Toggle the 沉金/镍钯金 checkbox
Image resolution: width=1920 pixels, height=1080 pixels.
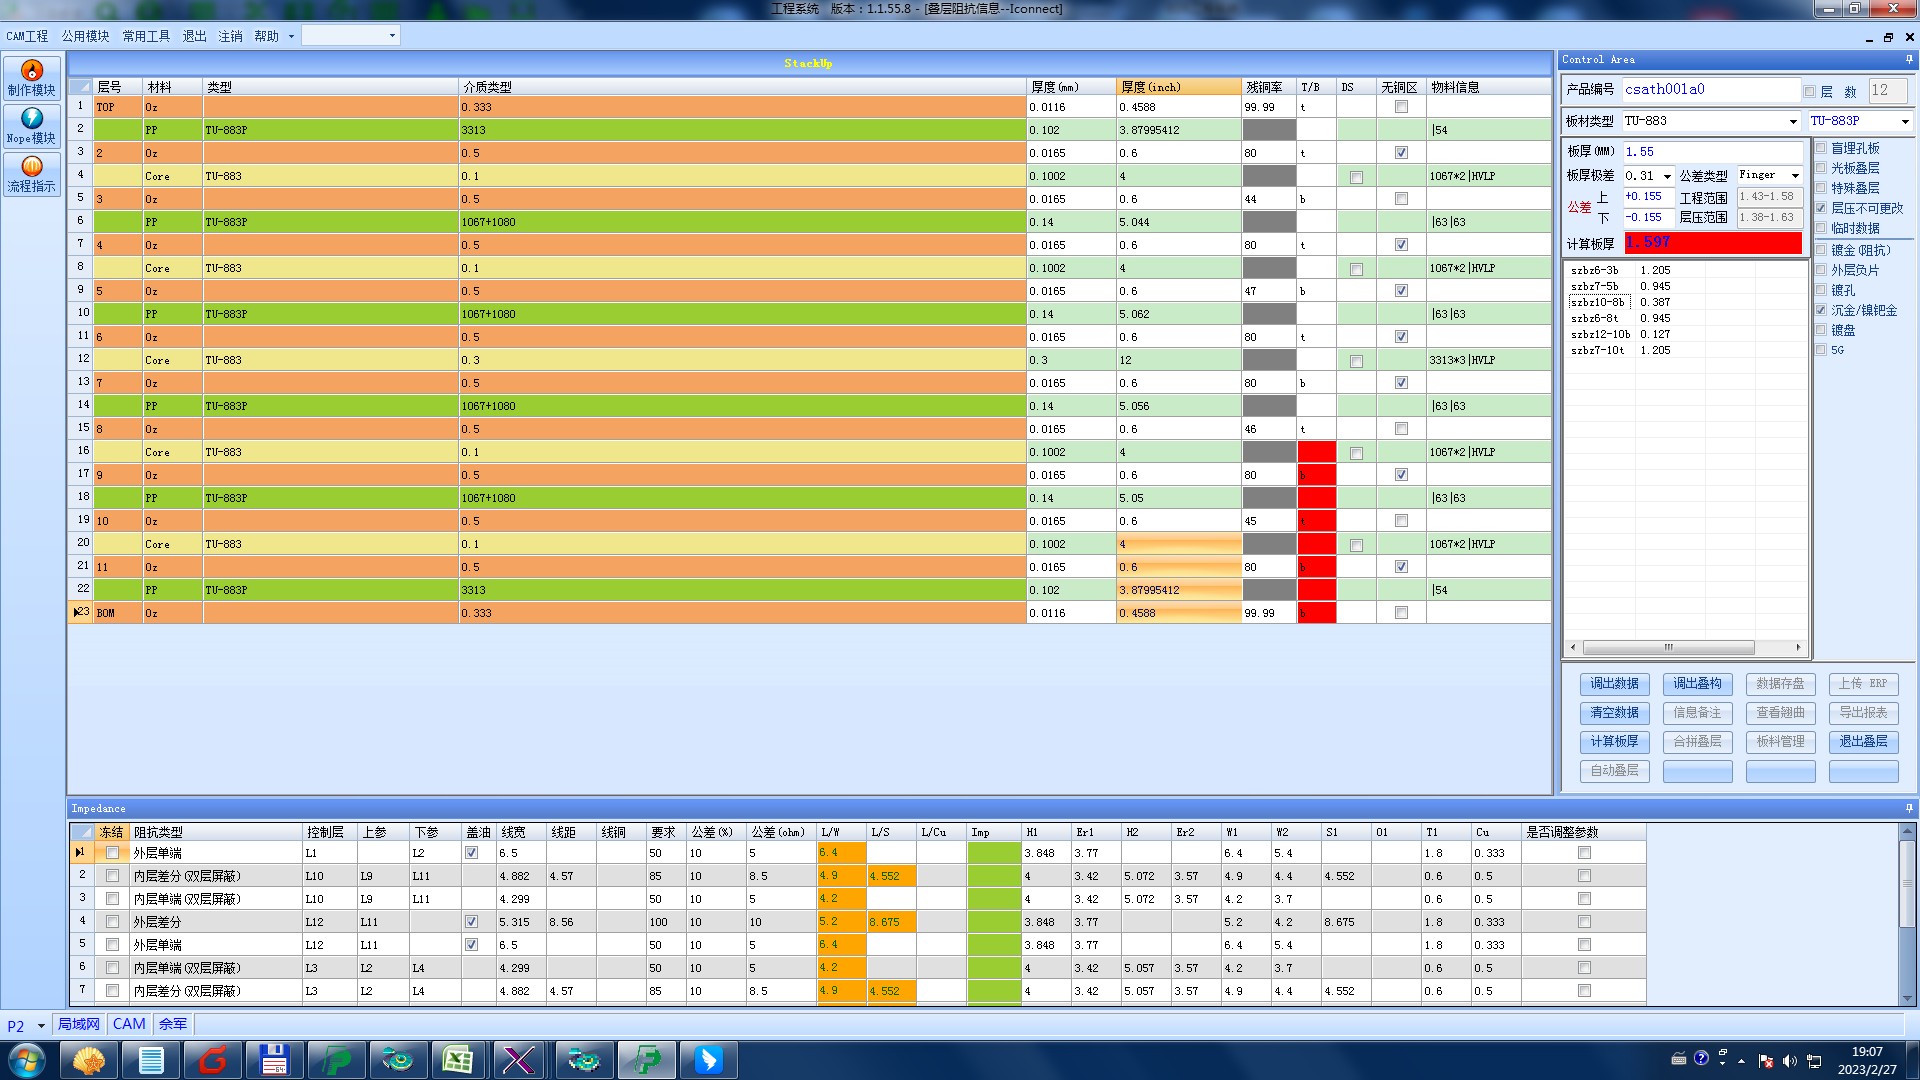tap(1821, 310)
